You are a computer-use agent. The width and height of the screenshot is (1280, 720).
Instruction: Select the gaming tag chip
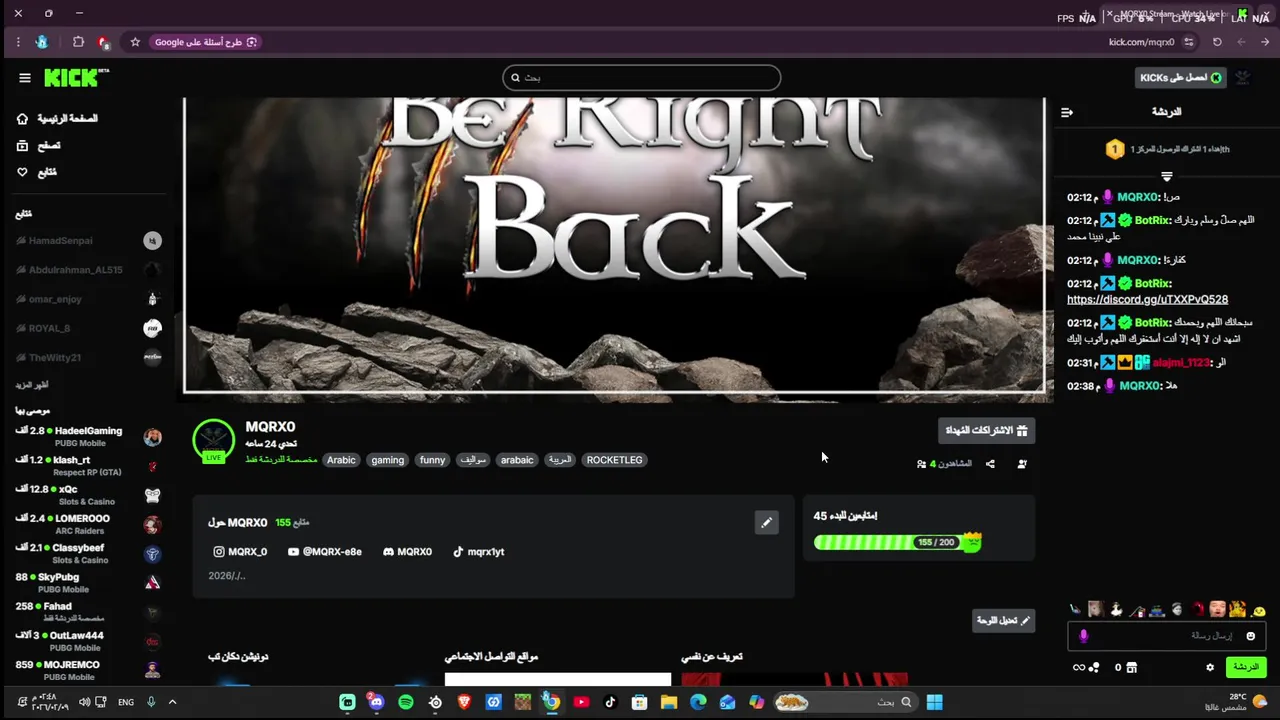pos(387,460)
